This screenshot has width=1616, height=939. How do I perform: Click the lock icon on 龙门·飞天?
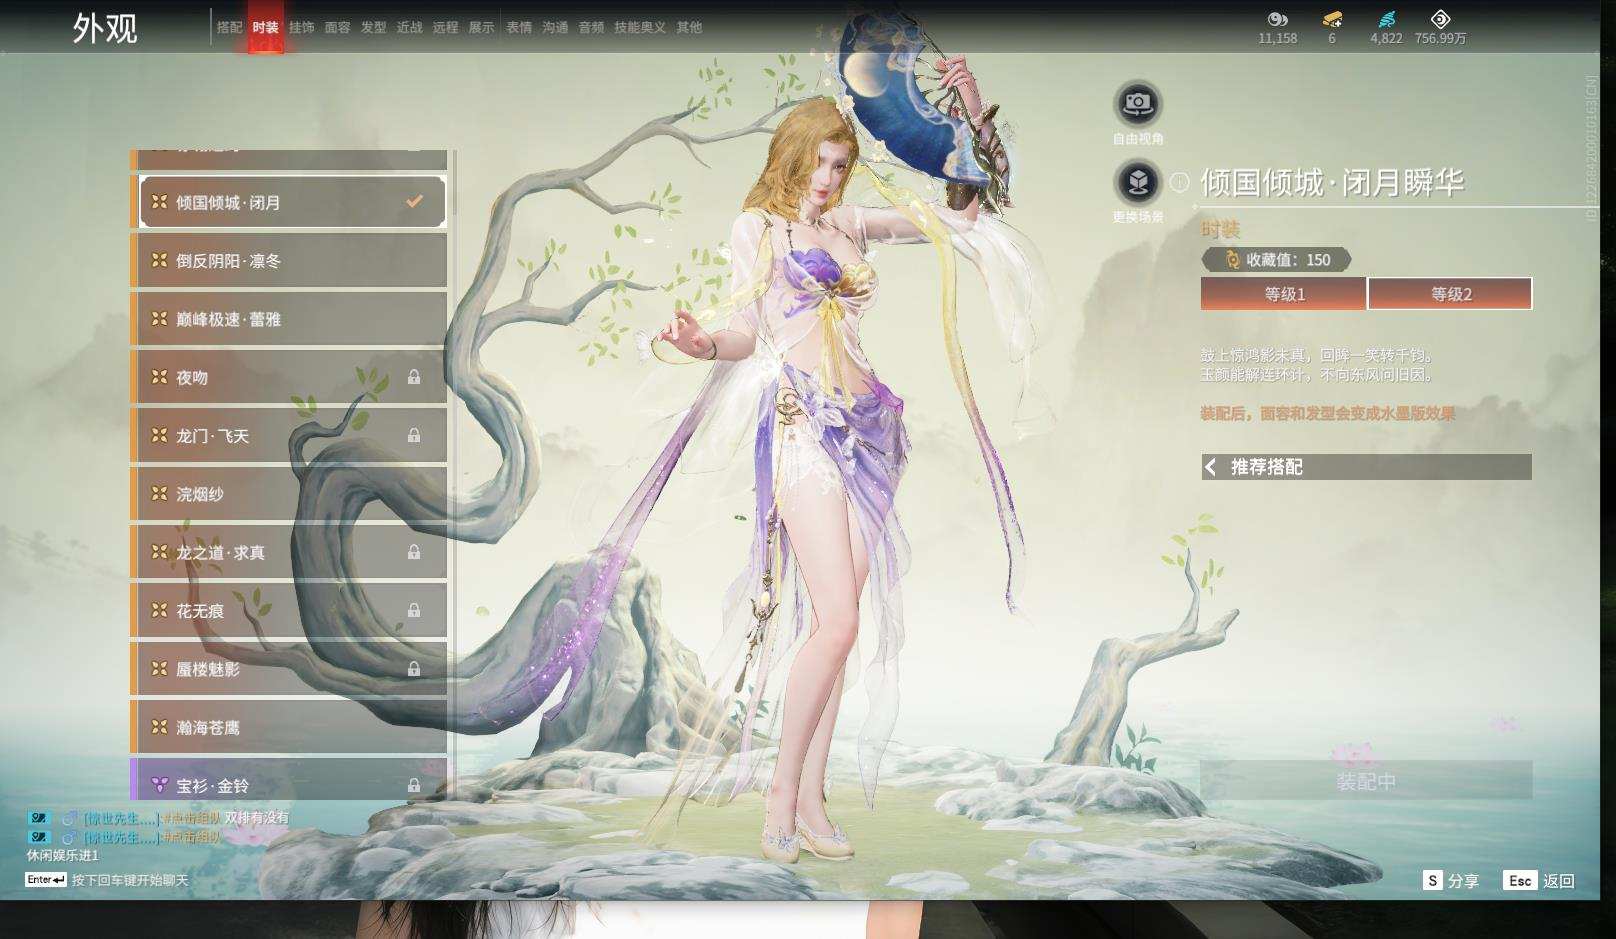point(414,435)
